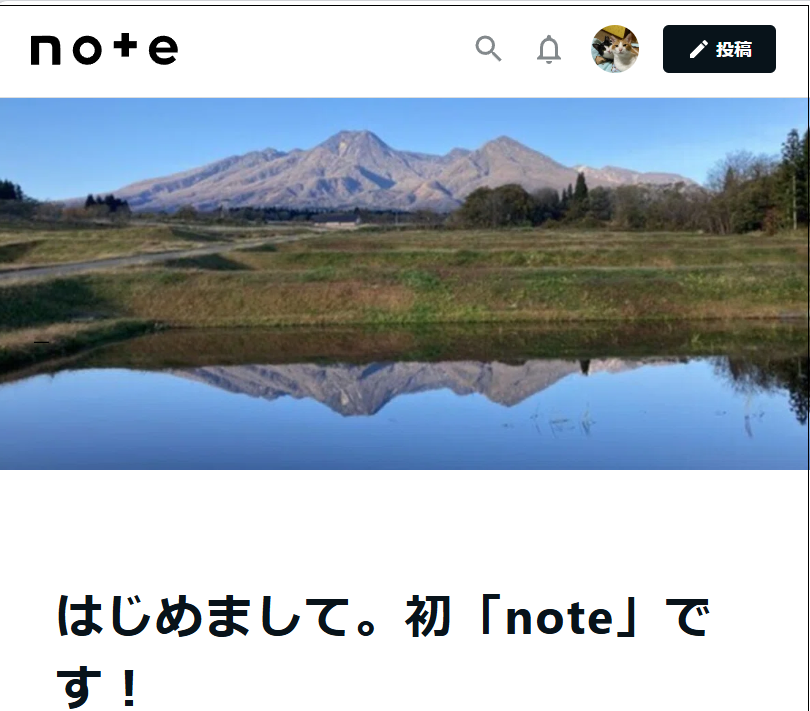Click the 投稿 text label
The height and width of the screenshot is (711, 810).
[734, 50]
